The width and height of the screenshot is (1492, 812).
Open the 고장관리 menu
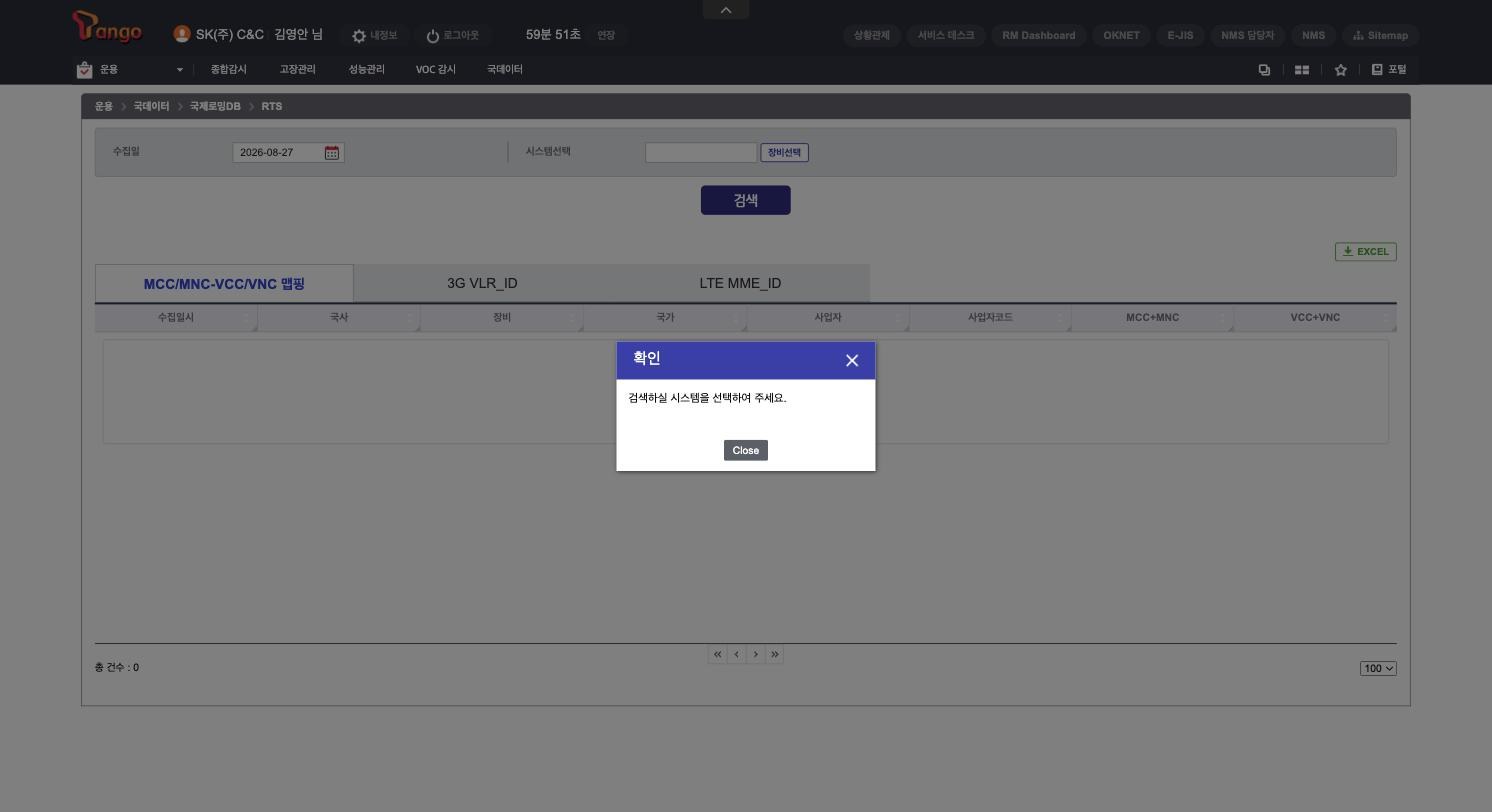298,70
